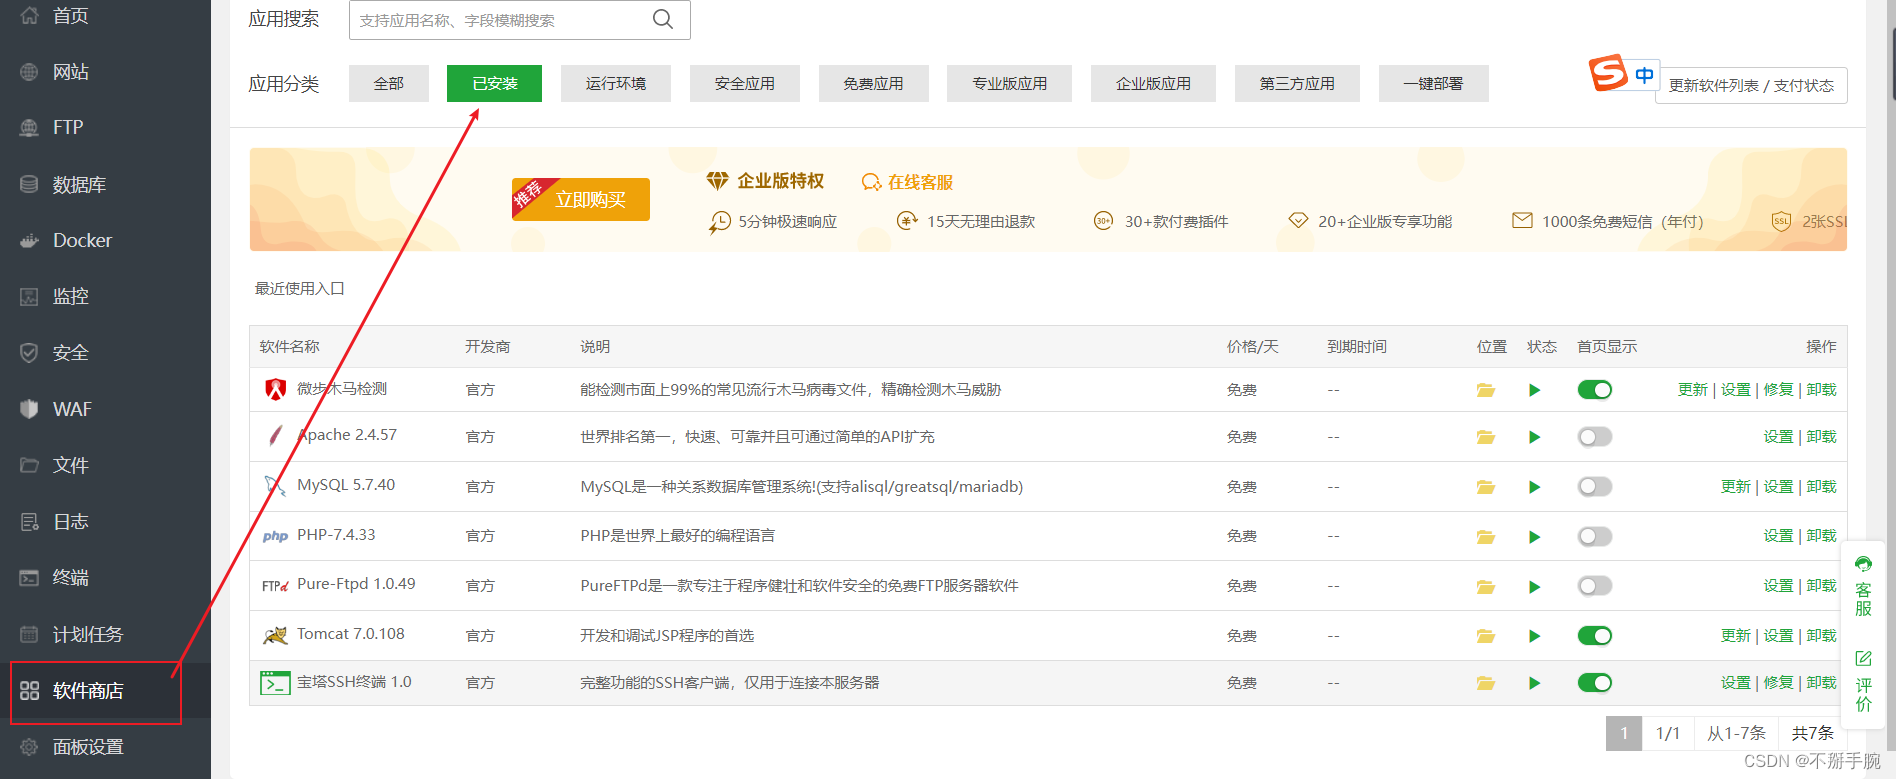Click the search magnifier icon

(663, 19)
